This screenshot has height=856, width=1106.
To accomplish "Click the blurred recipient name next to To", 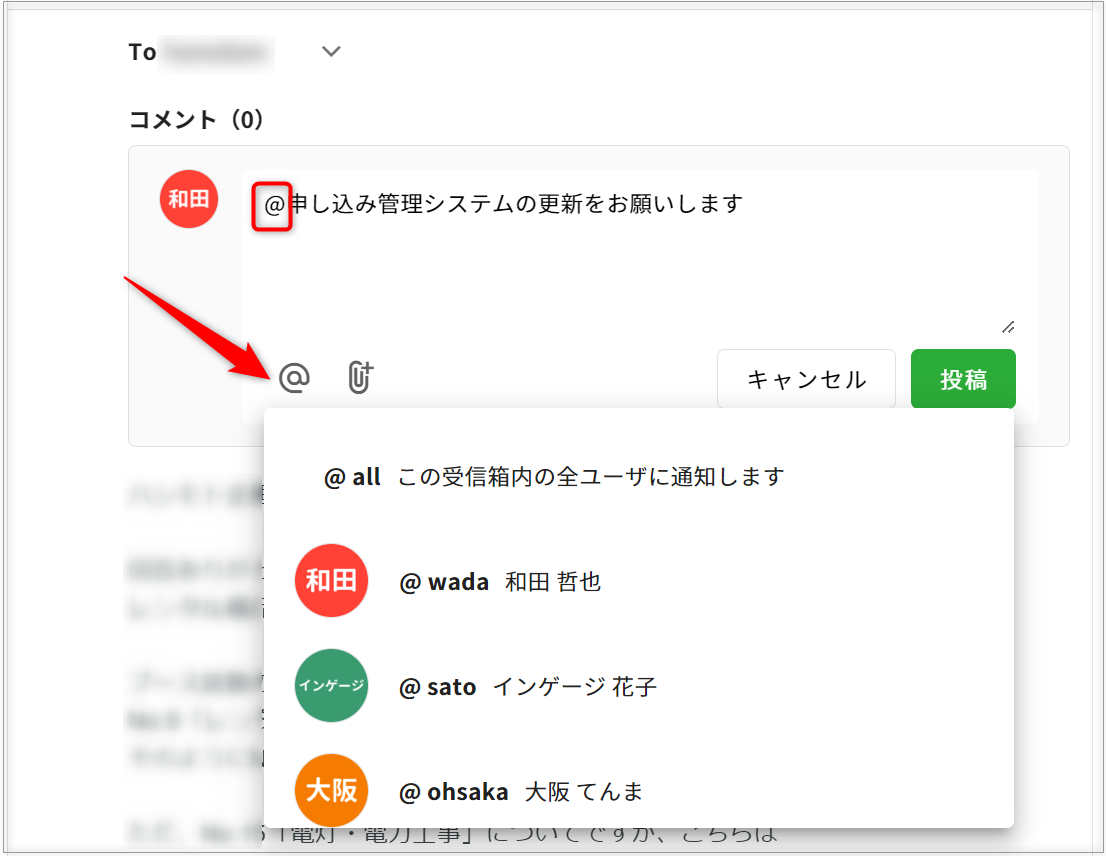I will [216, 52].
